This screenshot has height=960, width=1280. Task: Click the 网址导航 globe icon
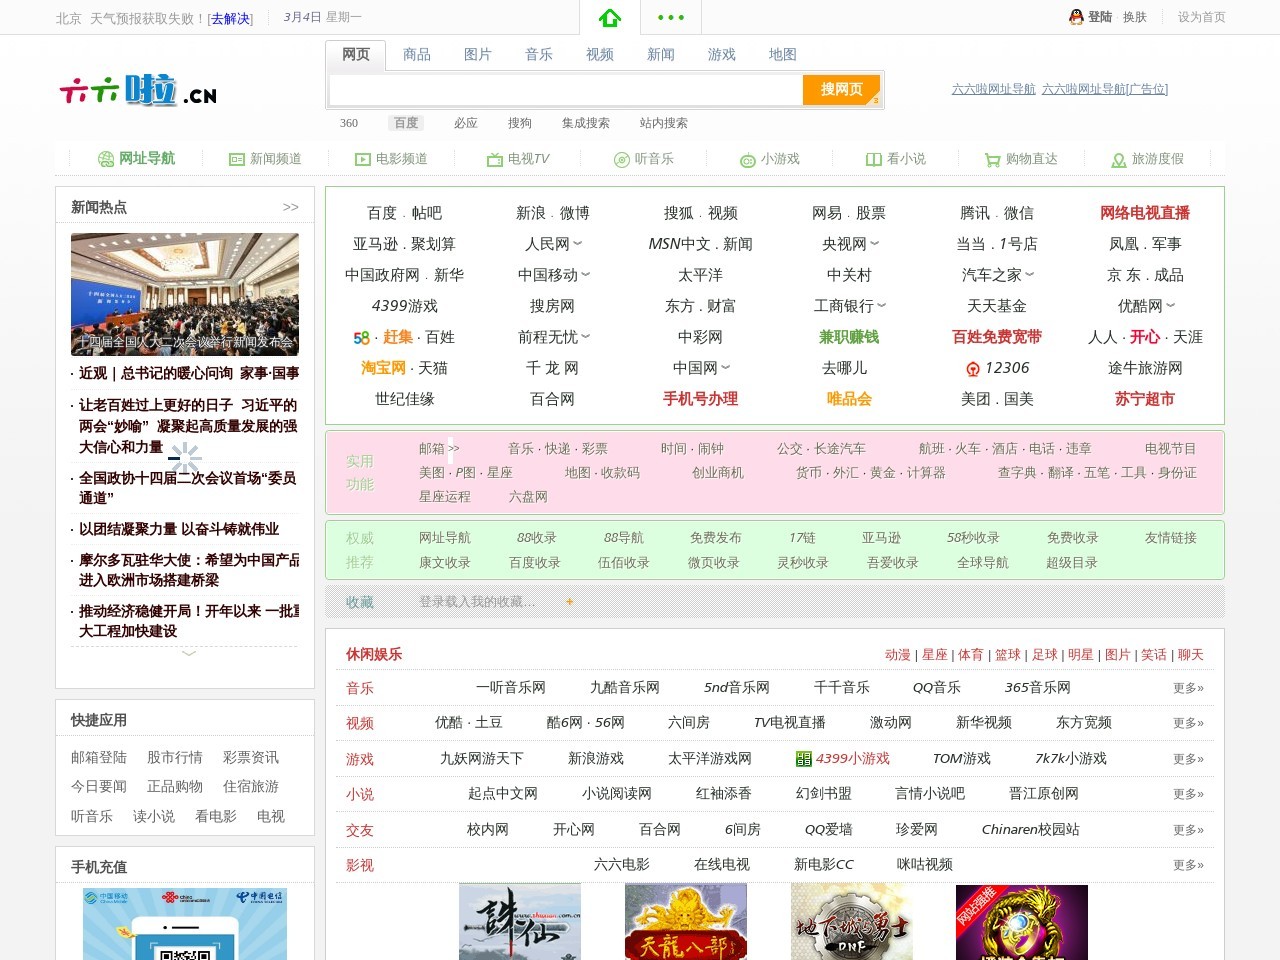pyautogui.click(x=106, y=159)
